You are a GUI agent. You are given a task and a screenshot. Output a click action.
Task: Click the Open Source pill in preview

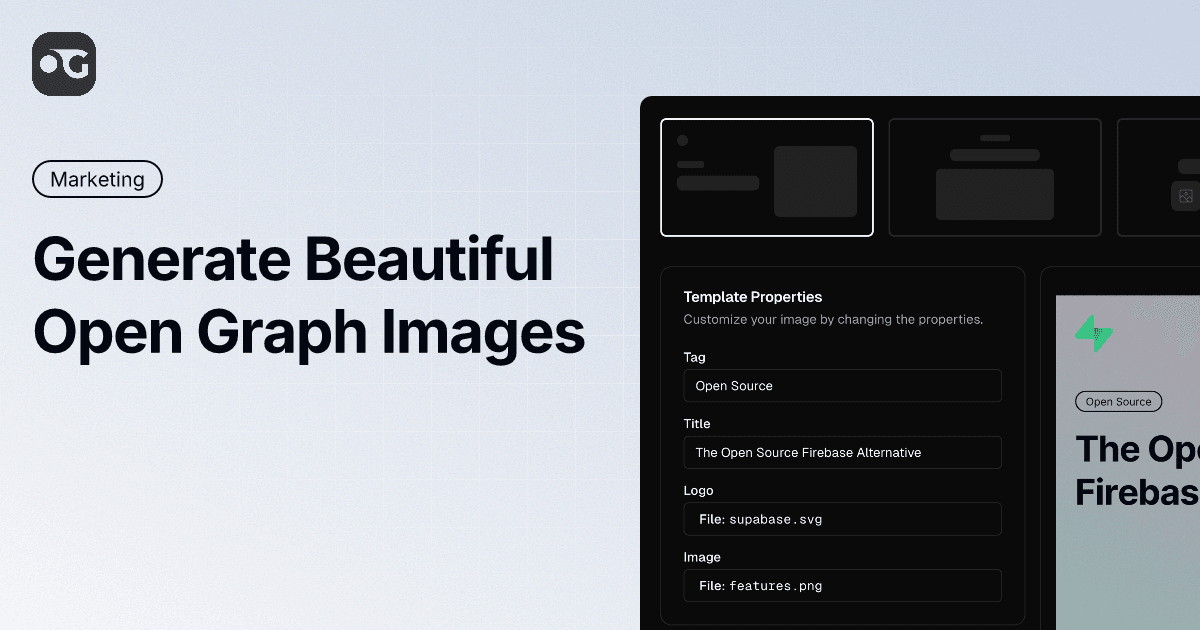(x=1118, y=402)
